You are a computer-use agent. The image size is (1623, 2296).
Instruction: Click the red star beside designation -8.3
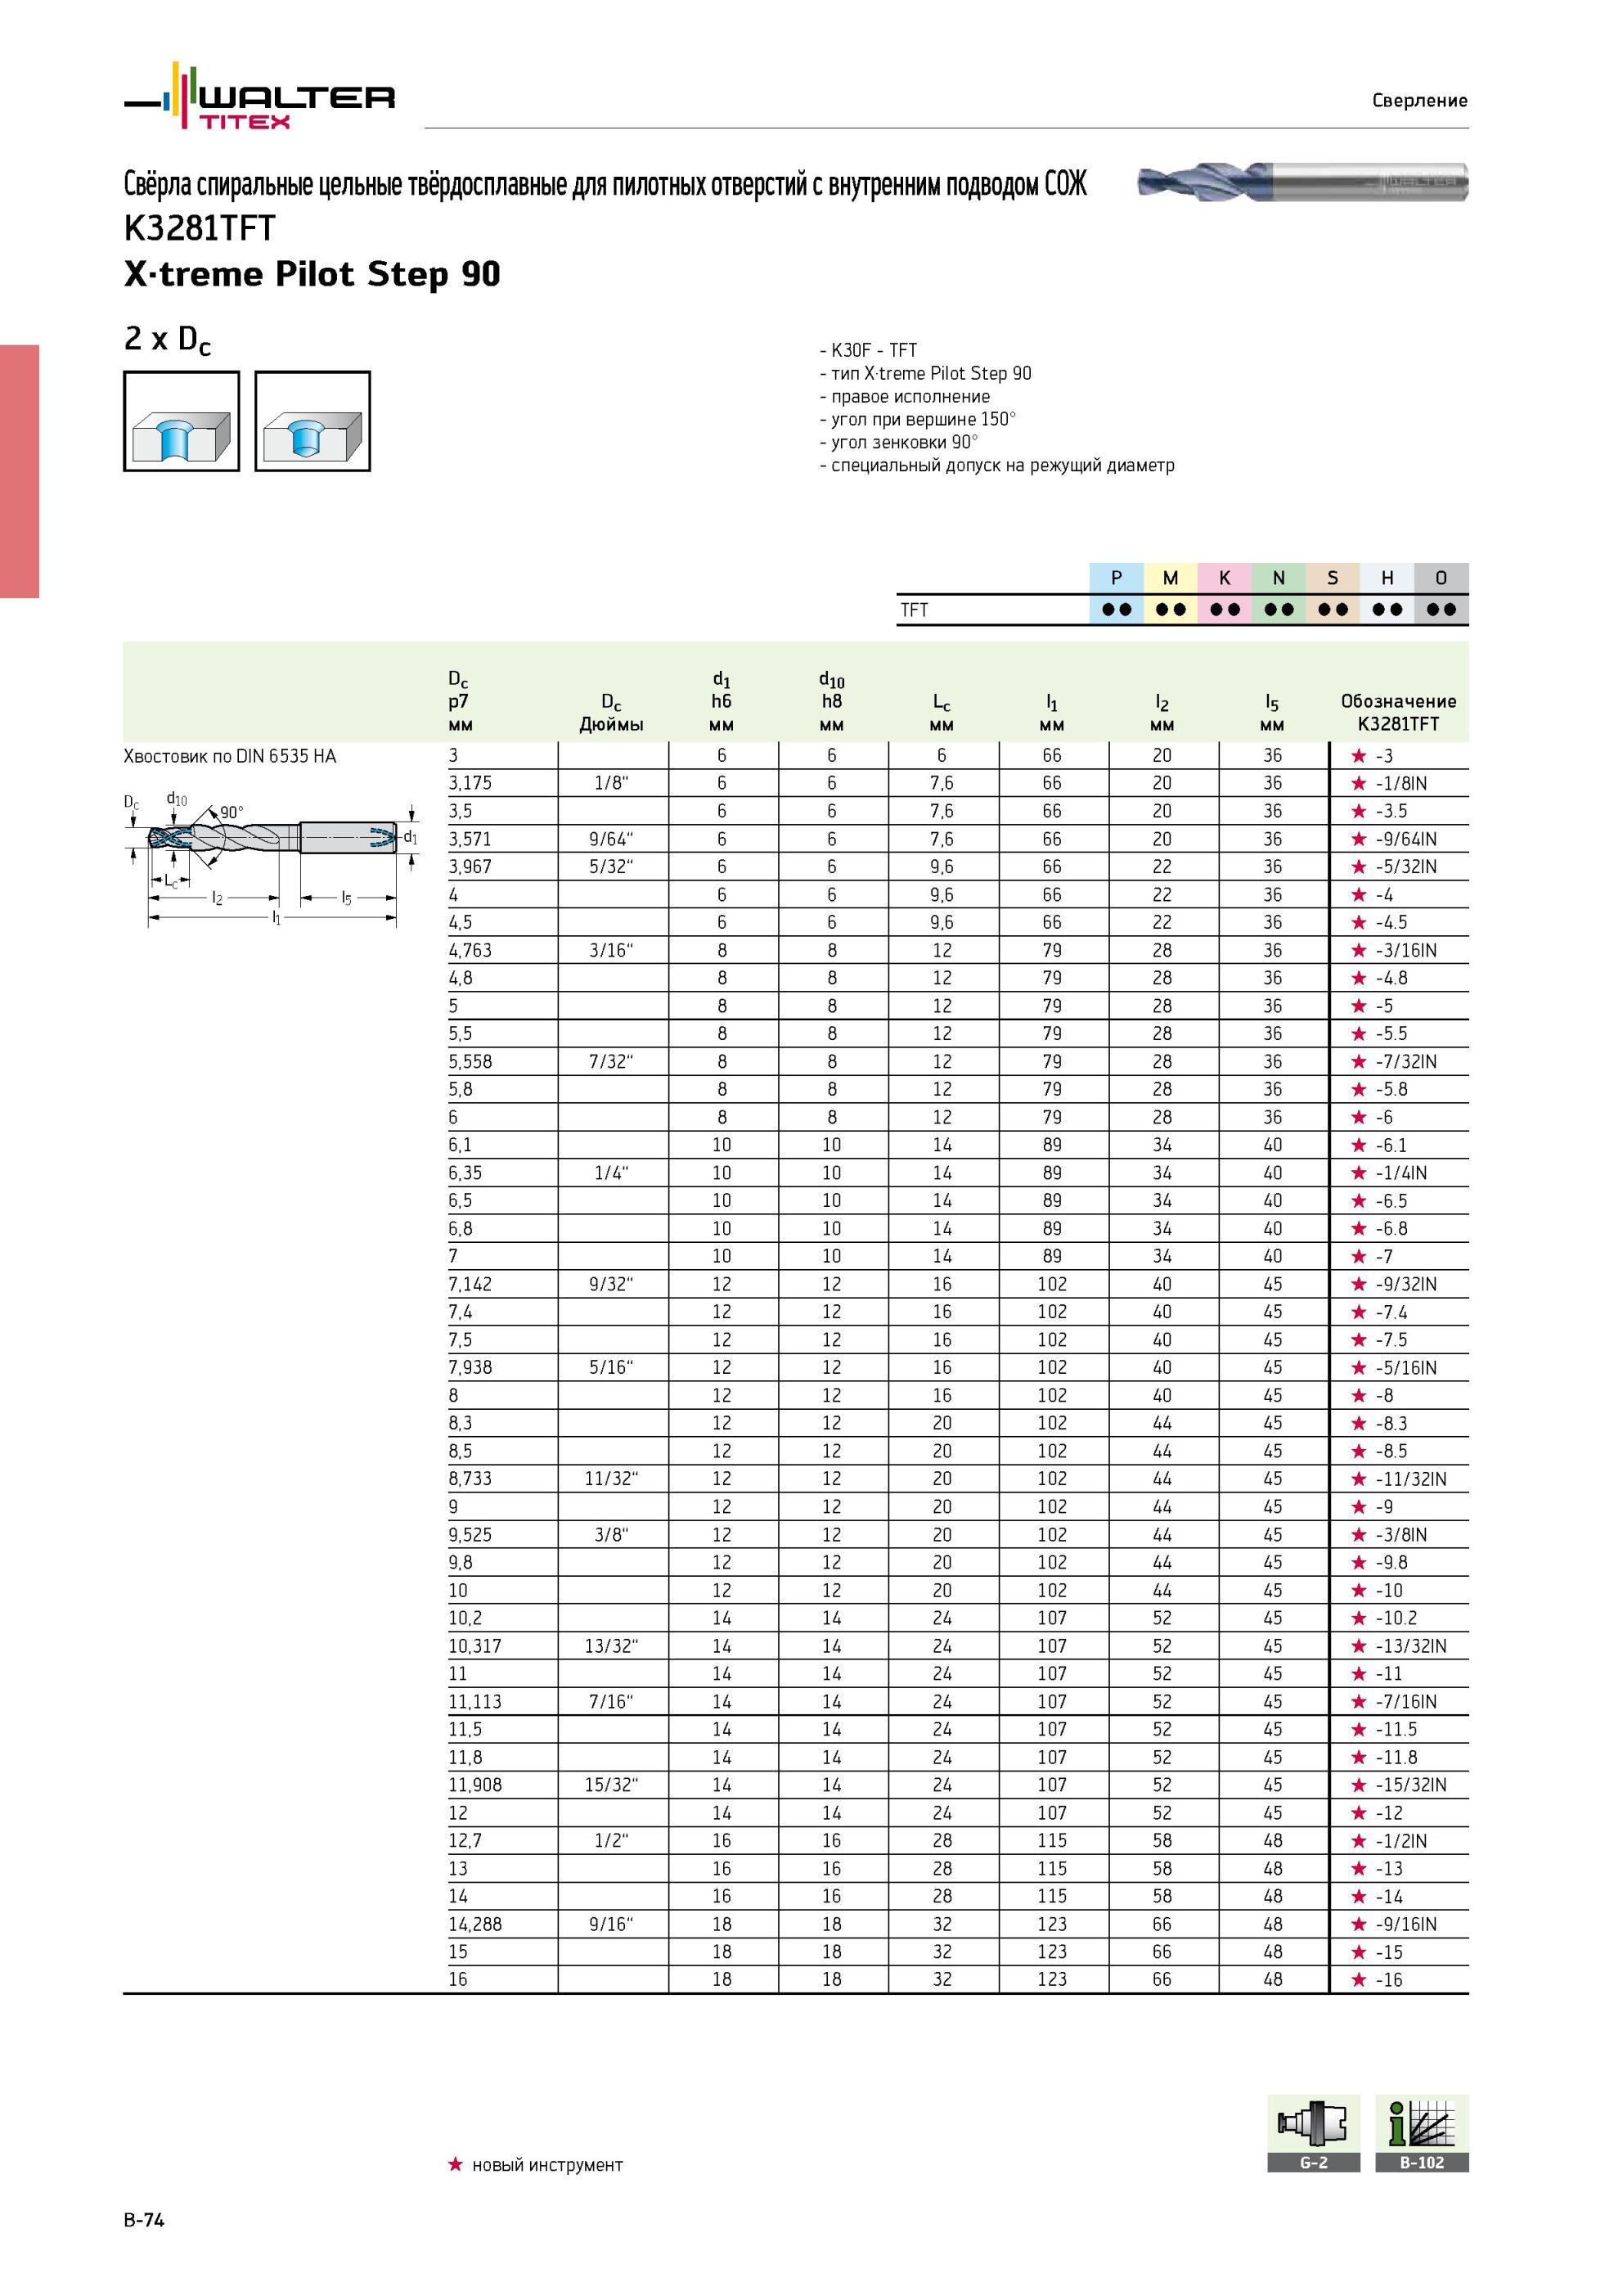(x=1358, y=1423)
